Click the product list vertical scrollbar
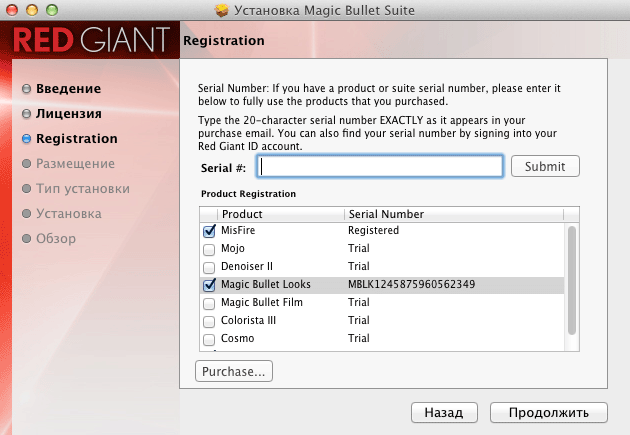This screenshot has width=630, height=435. tap(572, 280)
